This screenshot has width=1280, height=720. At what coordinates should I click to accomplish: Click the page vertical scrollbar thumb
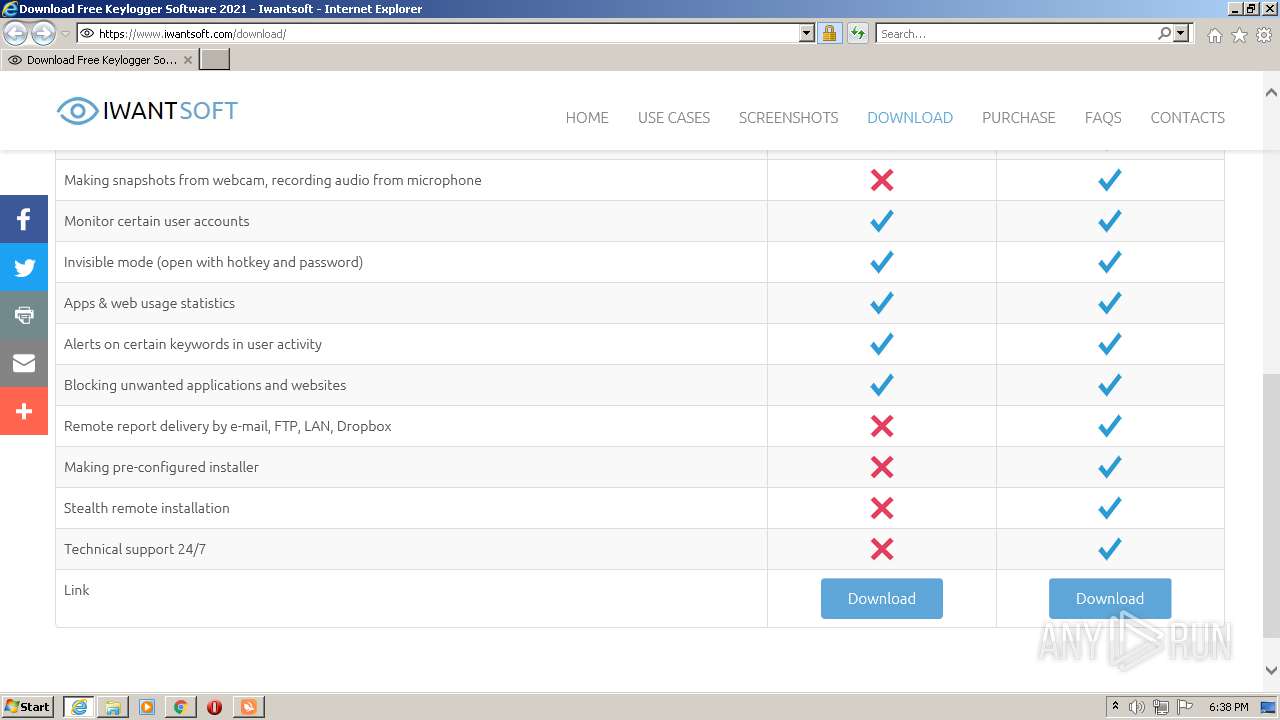[x=1271, y=506]
